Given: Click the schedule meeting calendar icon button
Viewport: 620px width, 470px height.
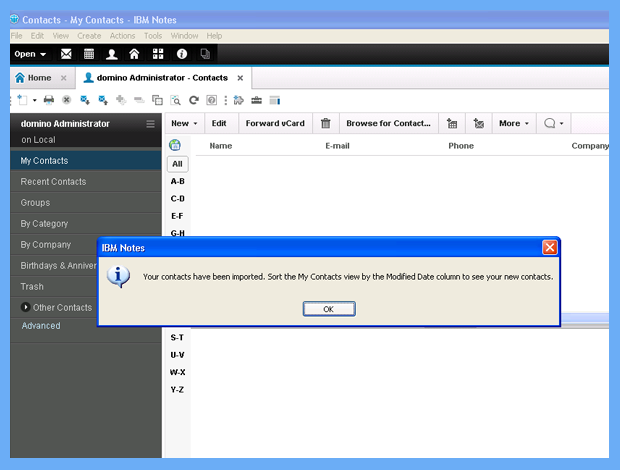Looking at the screenshot, I should click(452, 123).
